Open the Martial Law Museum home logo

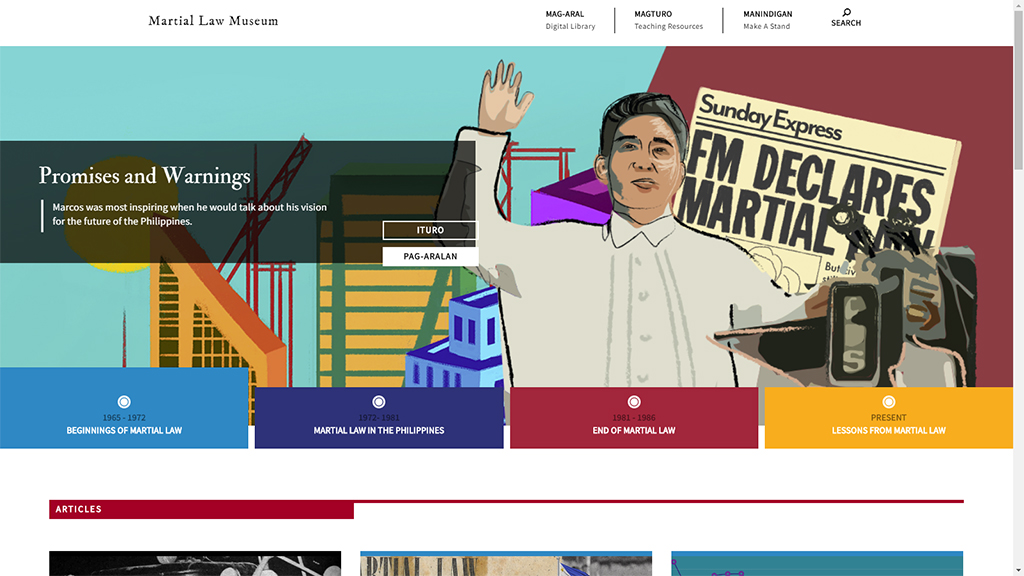(x=214, y=21)
